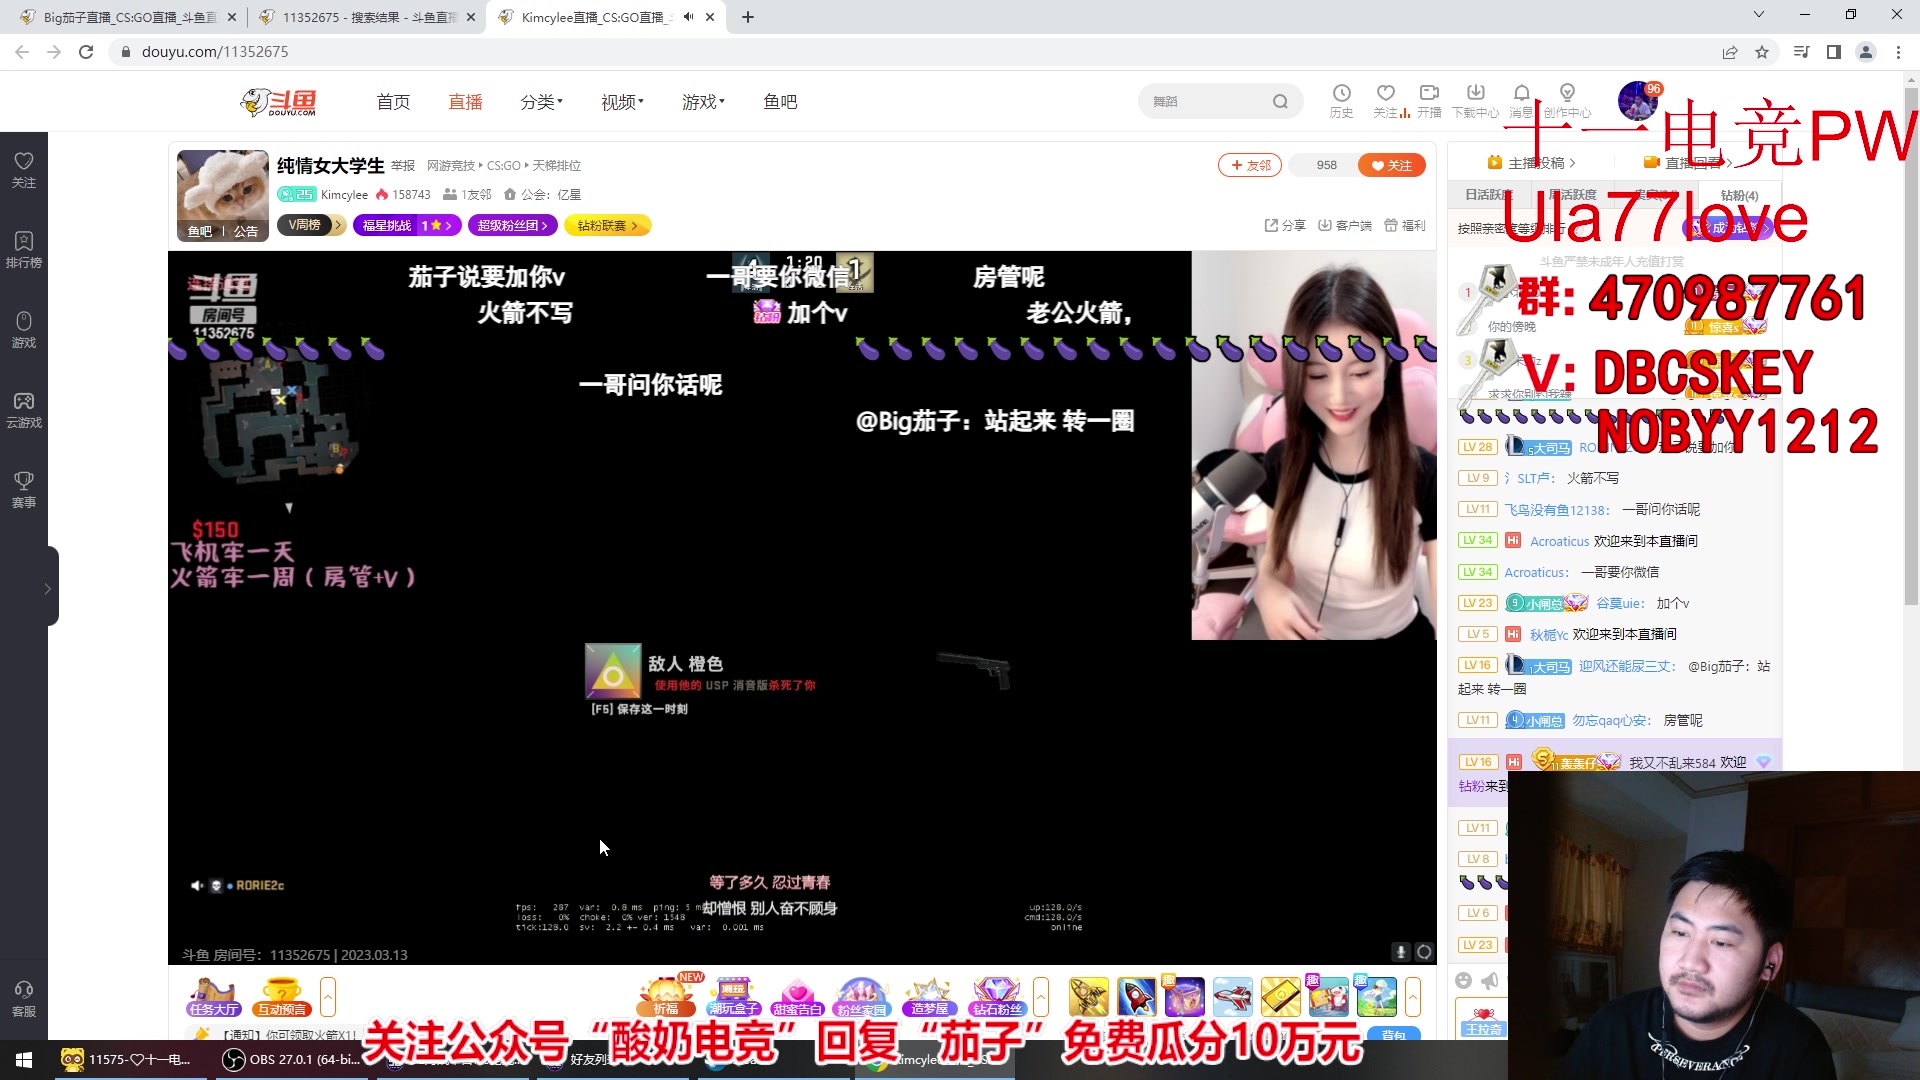
Task: Open 排行榜 rankings in the left sidebar
Action: click(24, 249)
